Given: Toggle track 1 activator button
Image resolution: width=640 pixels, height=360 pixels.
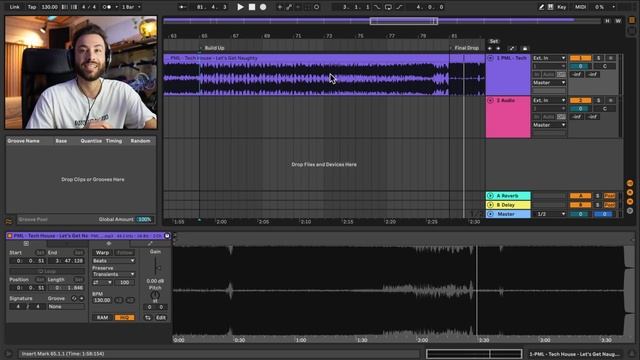Looking at the screenshot, I should [x=580, y=58].
